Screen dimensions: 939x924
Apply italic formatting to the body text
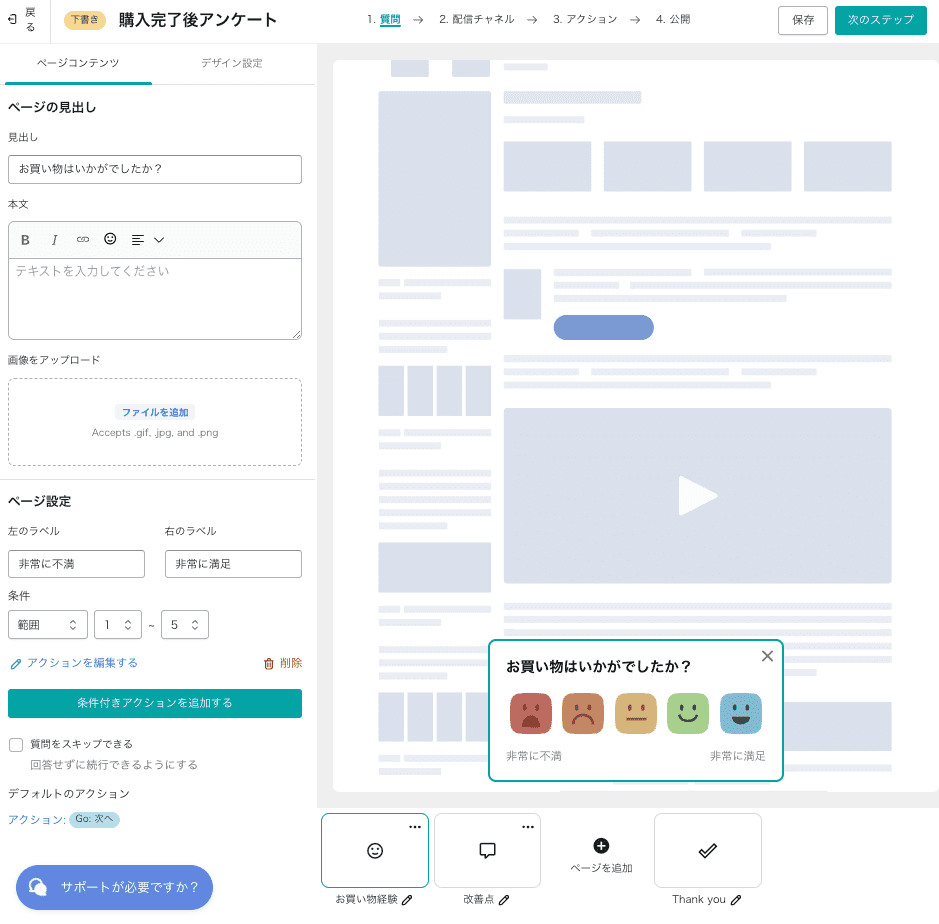point(54,240)
